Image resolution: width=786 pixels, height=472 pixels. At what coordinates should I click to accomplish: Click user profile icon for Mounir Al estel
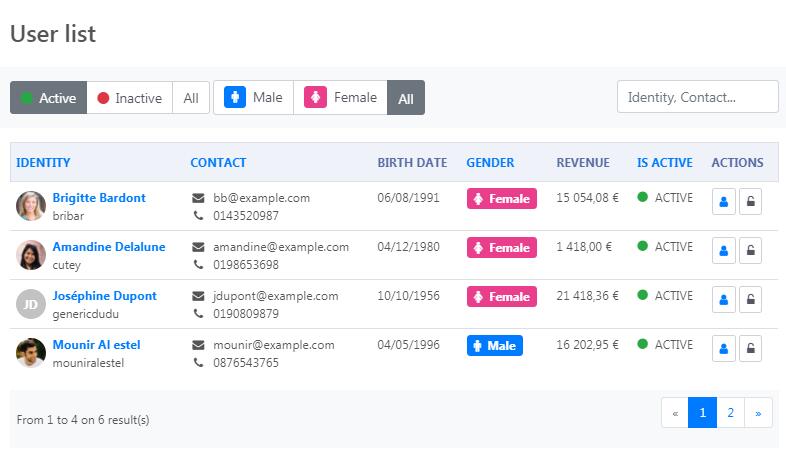724,349
